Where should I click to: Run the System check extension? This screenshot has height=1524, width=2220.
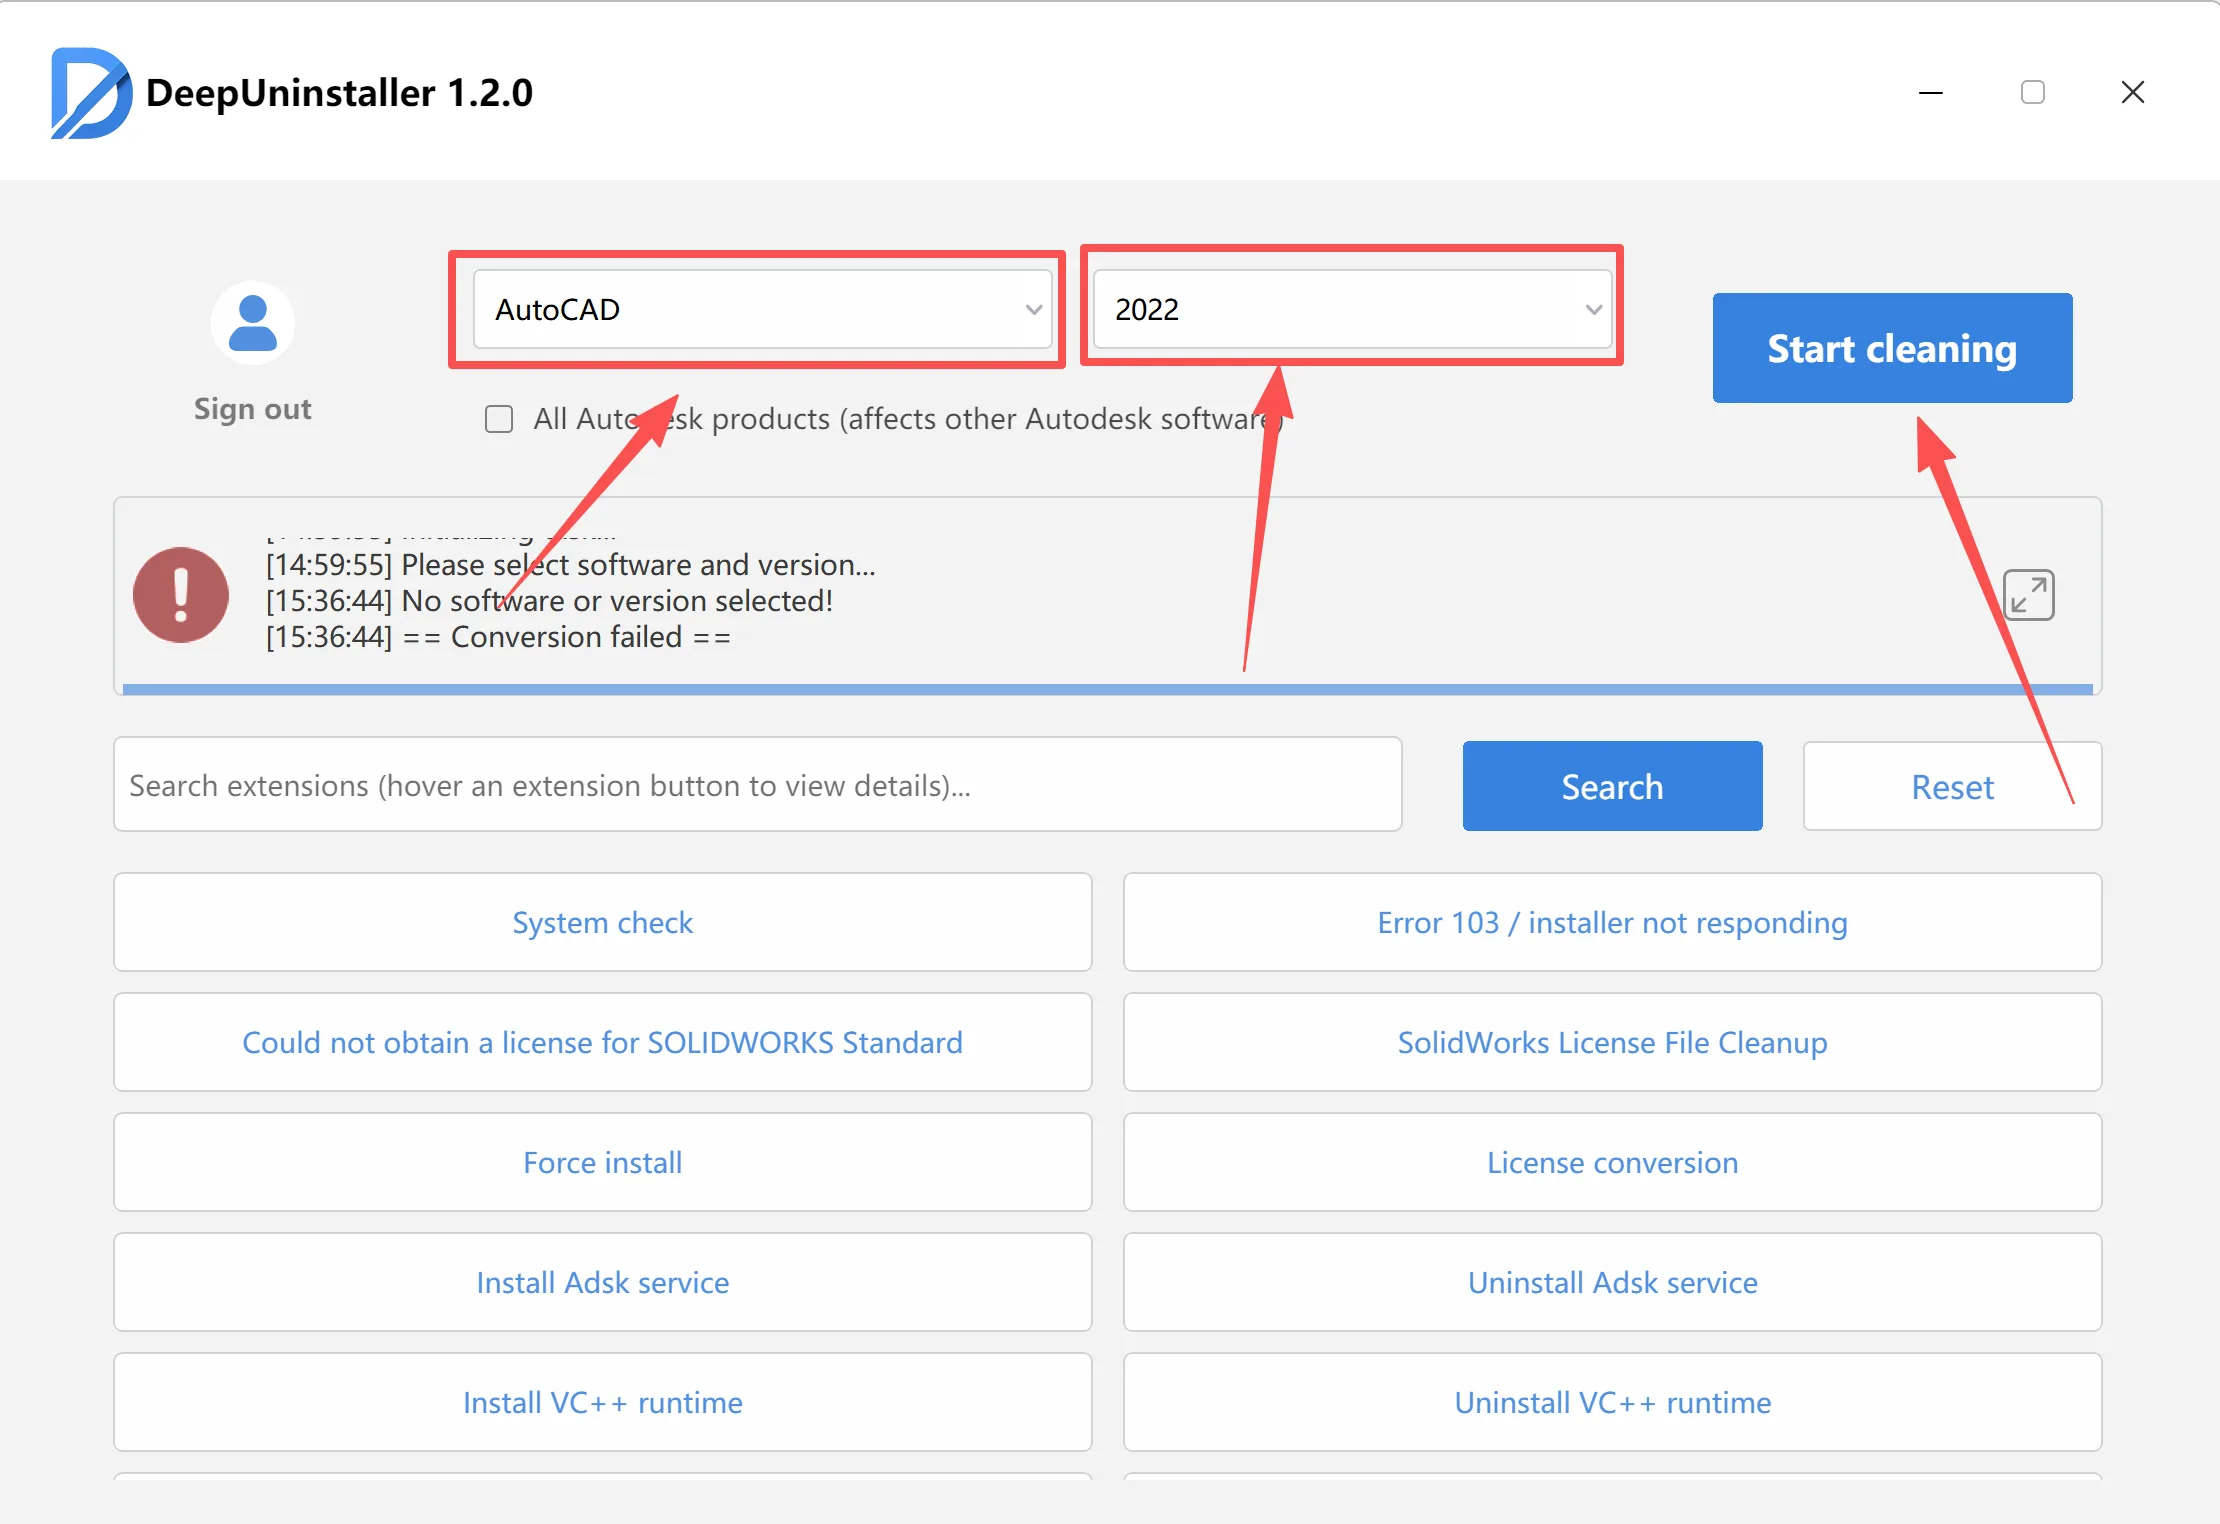(602, 922)
